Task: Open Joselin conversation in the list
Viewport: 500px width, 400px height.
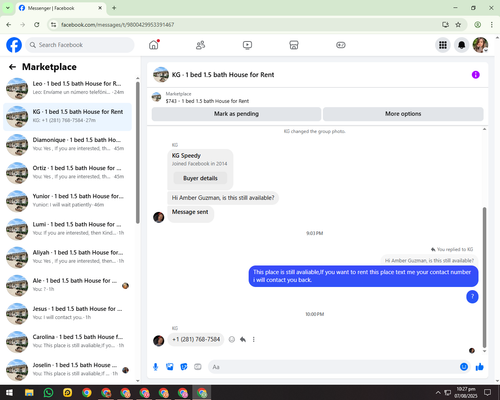Action: (67, 370)
